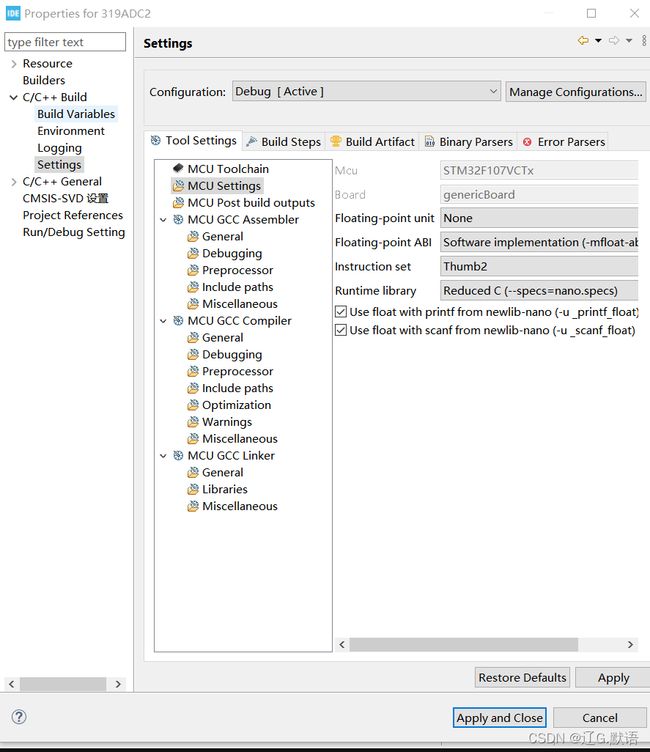Click Apply and Close button
Image resolution: width=650 pixels, height=752 pixels.
pos(499,717)
